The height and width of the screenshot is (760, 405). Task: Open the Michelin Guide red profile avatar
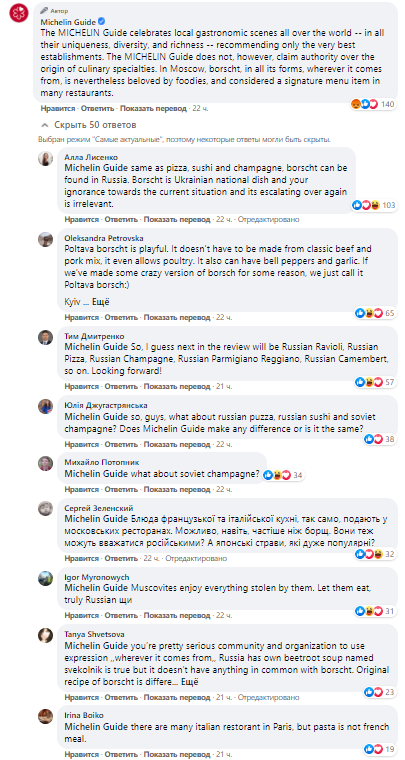click(17, 12)
